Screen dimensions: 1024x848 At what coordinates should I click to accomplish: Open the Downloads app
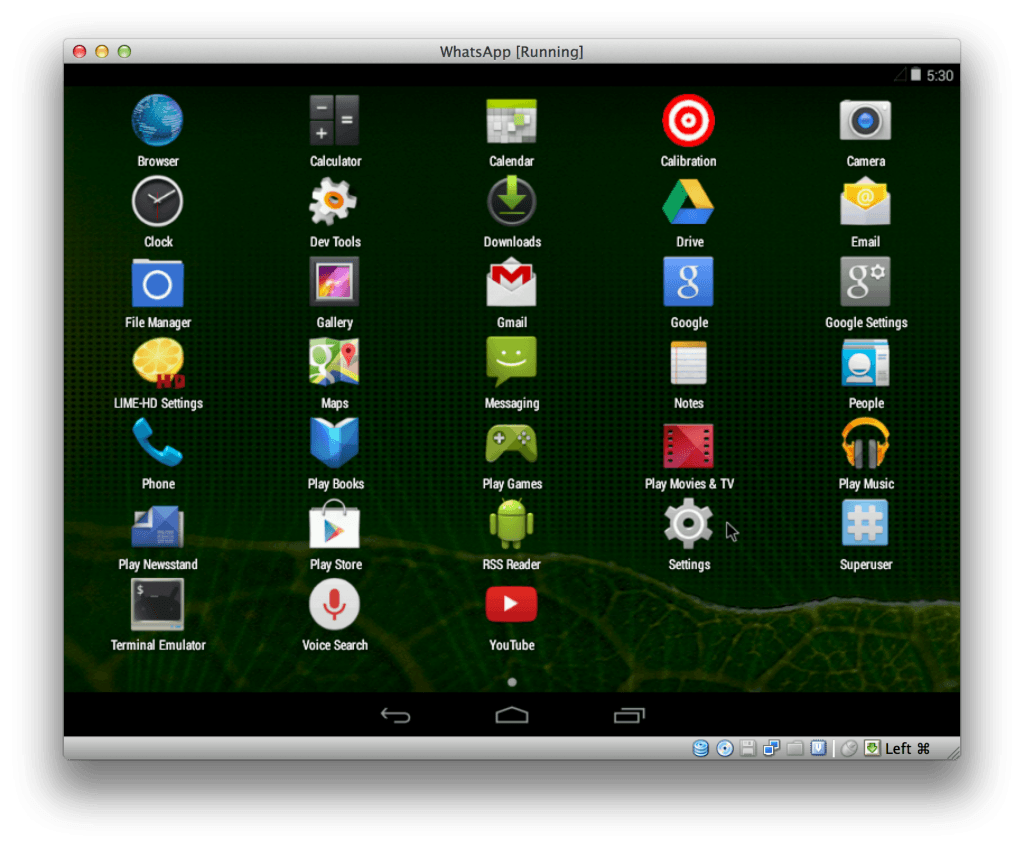tap(512, 202)
